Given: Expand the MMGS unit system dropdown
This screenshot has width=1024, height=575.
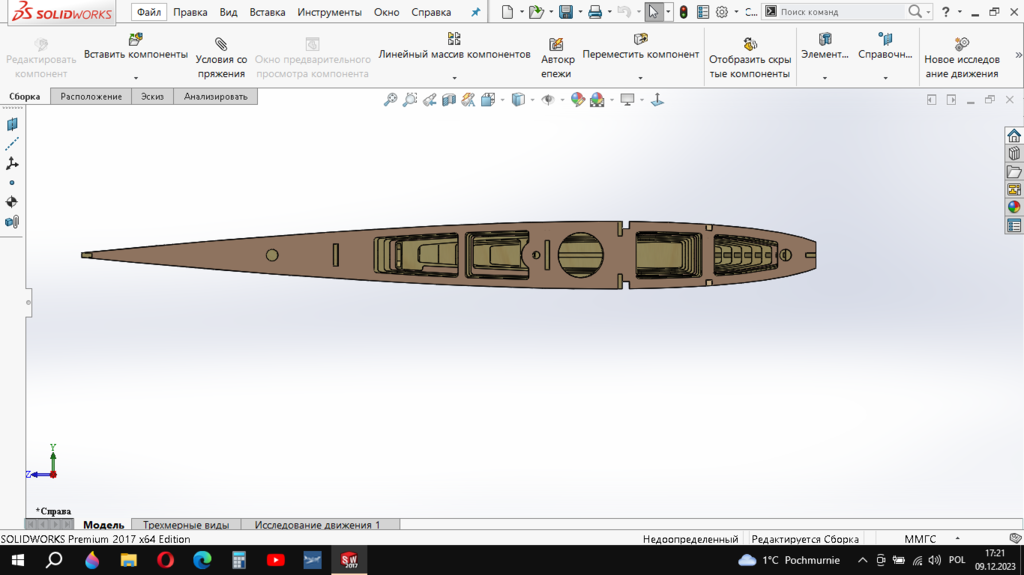Looking at the screenshot, I should point(957,539).
